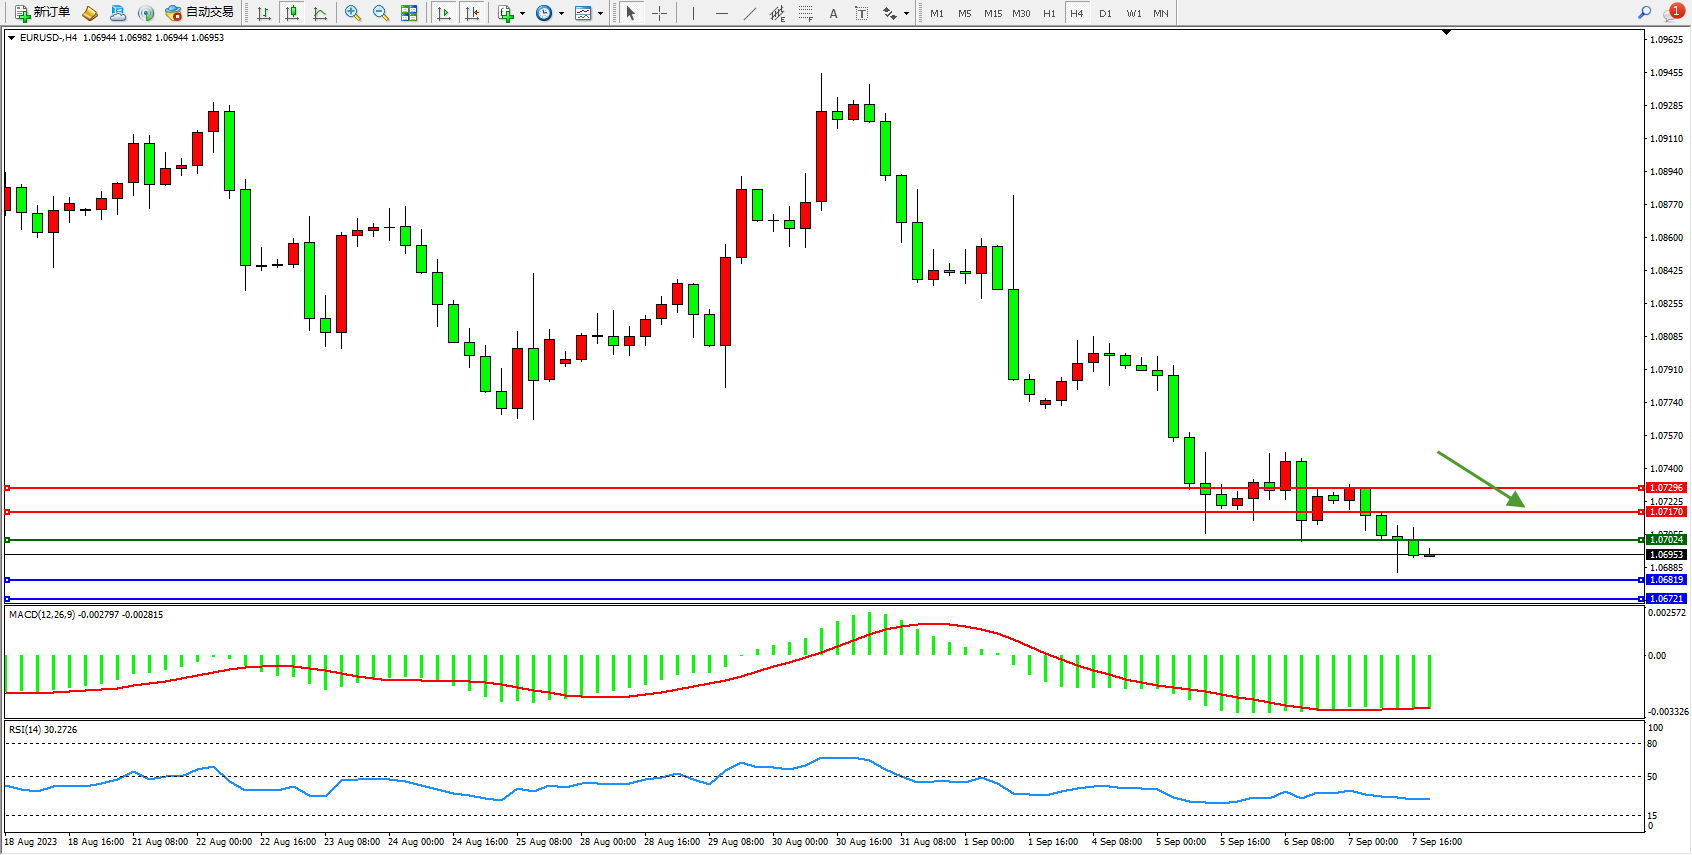Open the periodicity clock dropdown arrow
The width and height of the screenshot is (1692, 855).
(x=561, y=14)
